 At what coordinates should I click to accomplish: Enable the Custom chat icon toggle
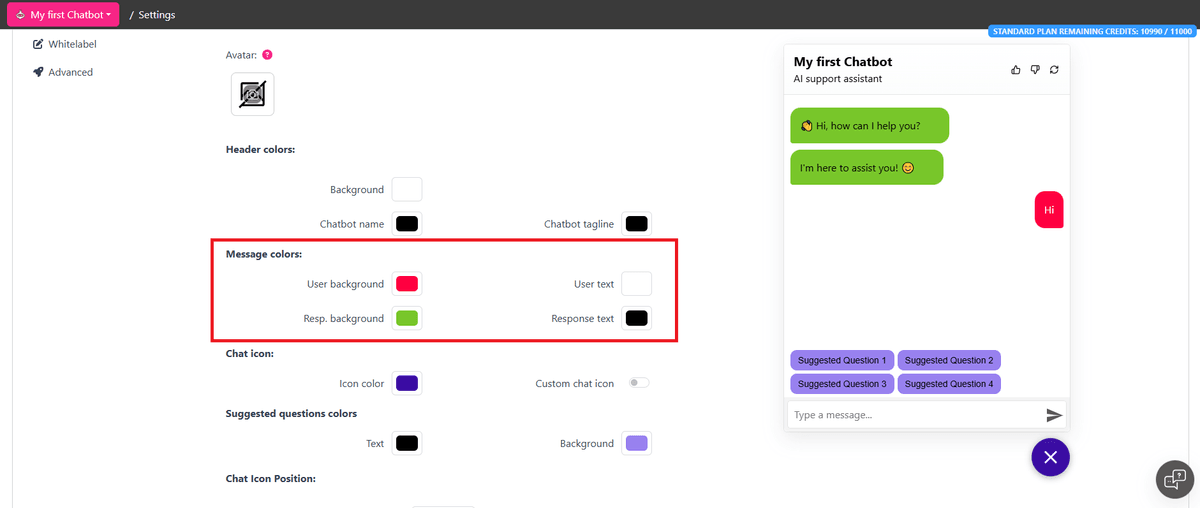(x=638, y=383)
